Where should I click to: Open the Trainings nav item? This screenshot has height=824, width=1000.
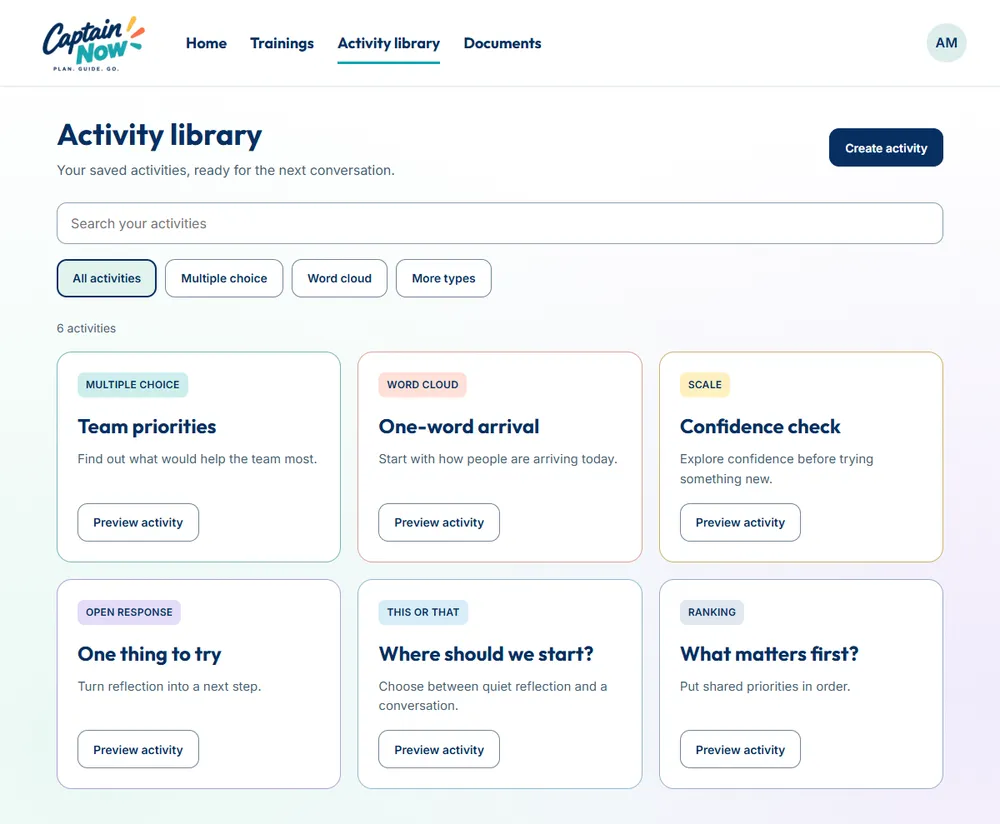click(x=282, y=43)
